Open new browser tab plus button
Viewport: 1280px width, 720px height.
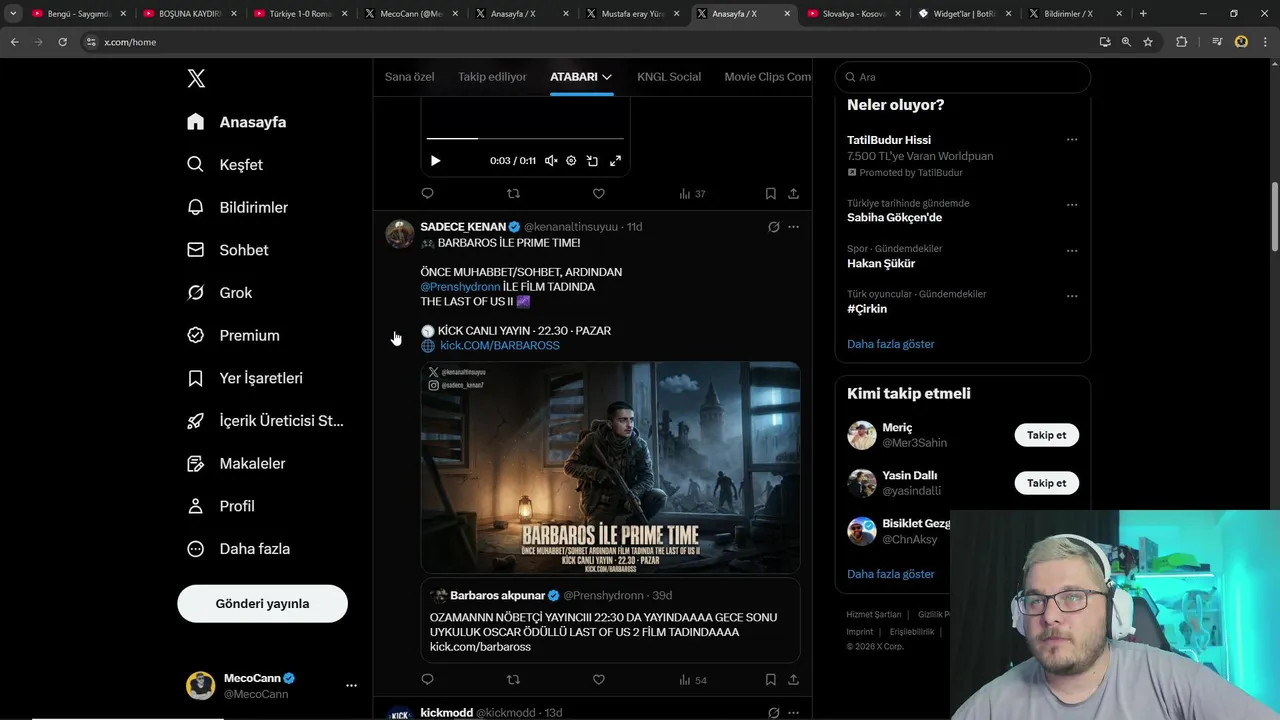click(1143, 14)
